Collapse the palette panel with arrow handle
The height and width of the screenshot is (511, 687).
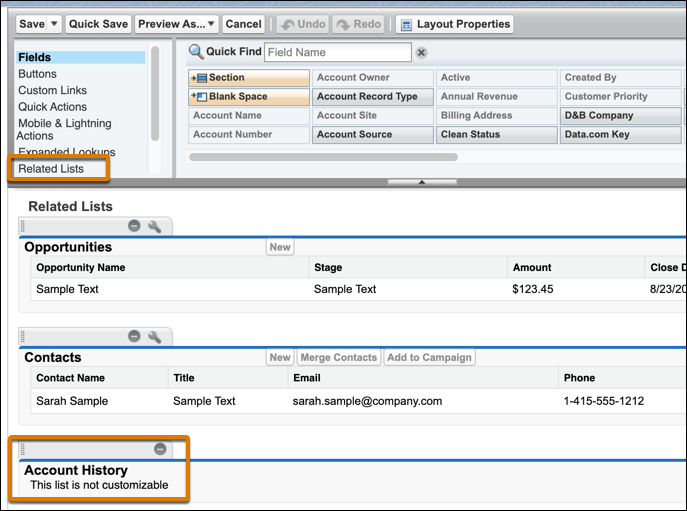[422, 182]
